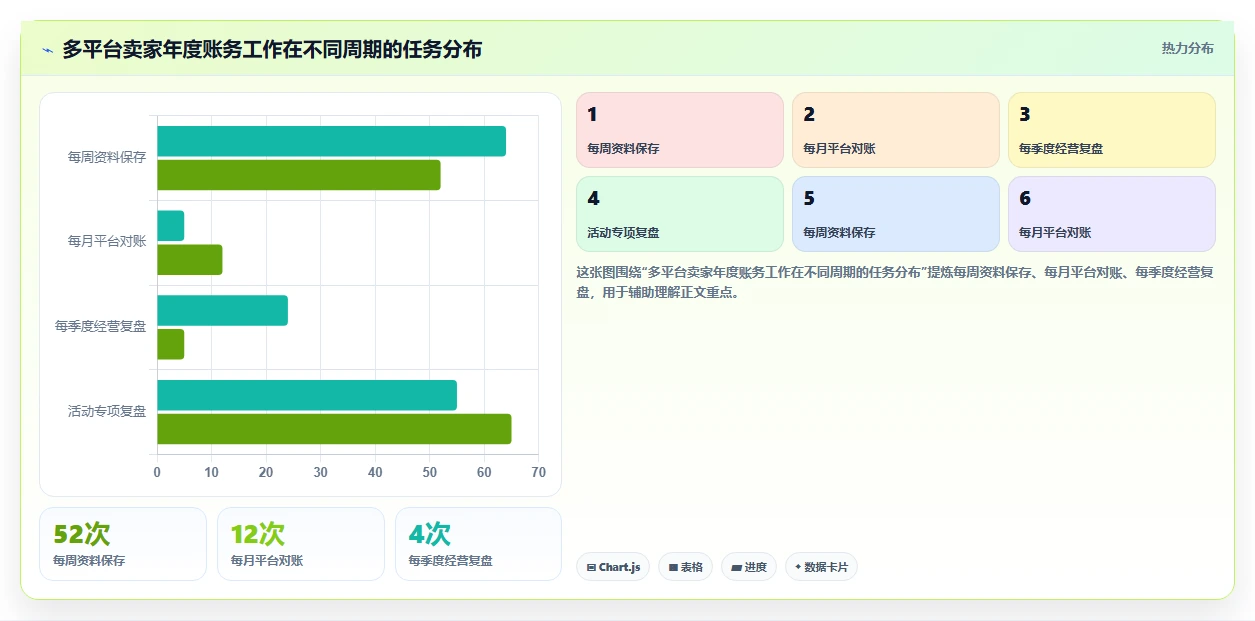The width and height of the screenshot is (1255, 621).
Task: Click the 活动专项复盘 y-axis label
Action: coord(107,411)
